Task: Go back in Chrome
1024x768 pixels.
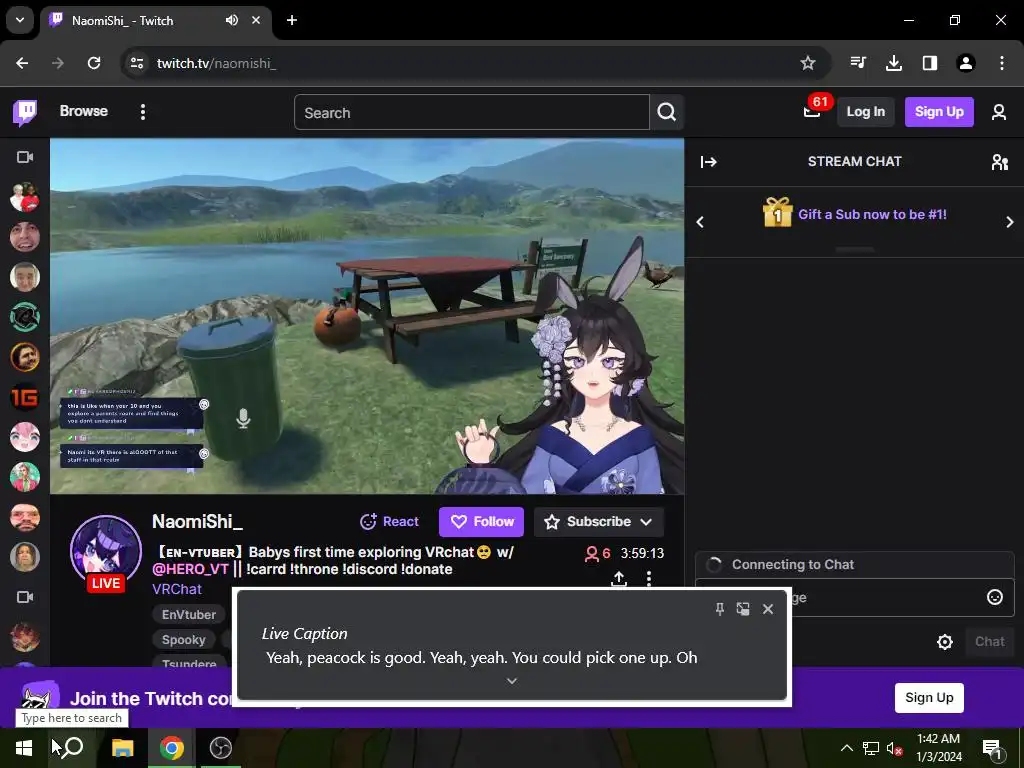Action: coord(22,63)
